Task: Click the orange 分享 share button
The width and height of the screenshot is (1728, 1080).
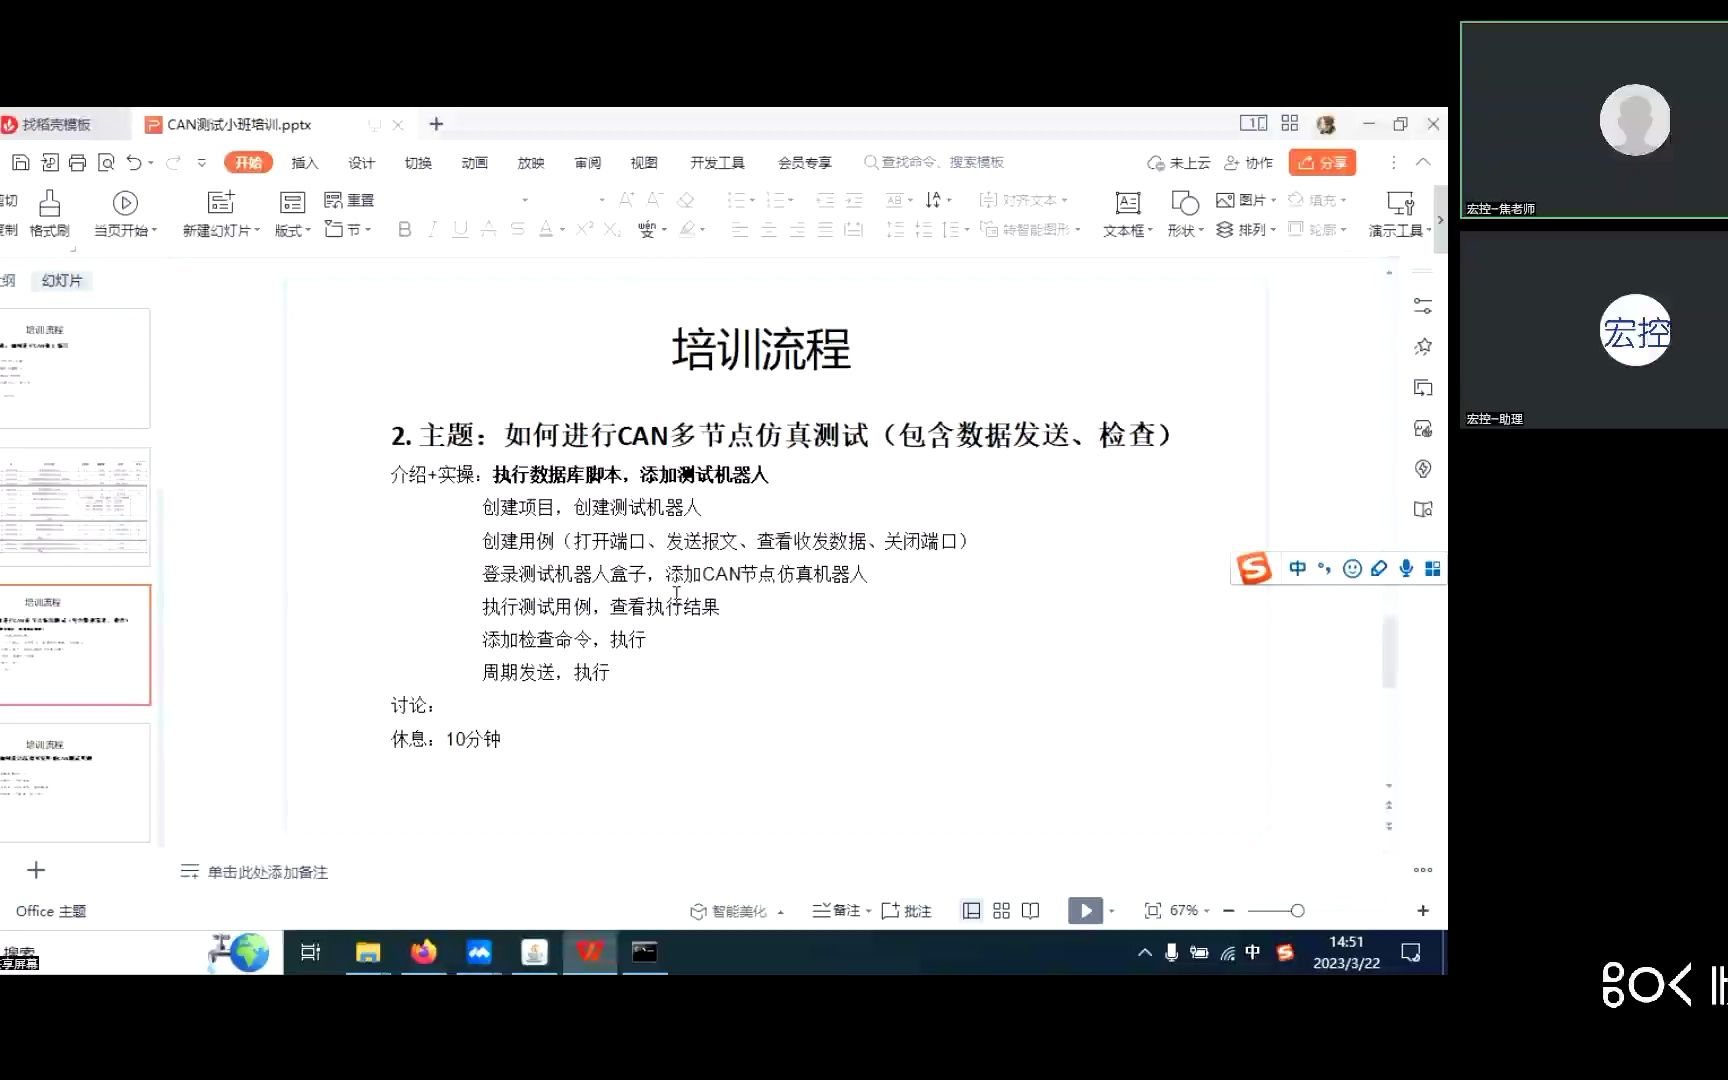Action: [1321, 162]
